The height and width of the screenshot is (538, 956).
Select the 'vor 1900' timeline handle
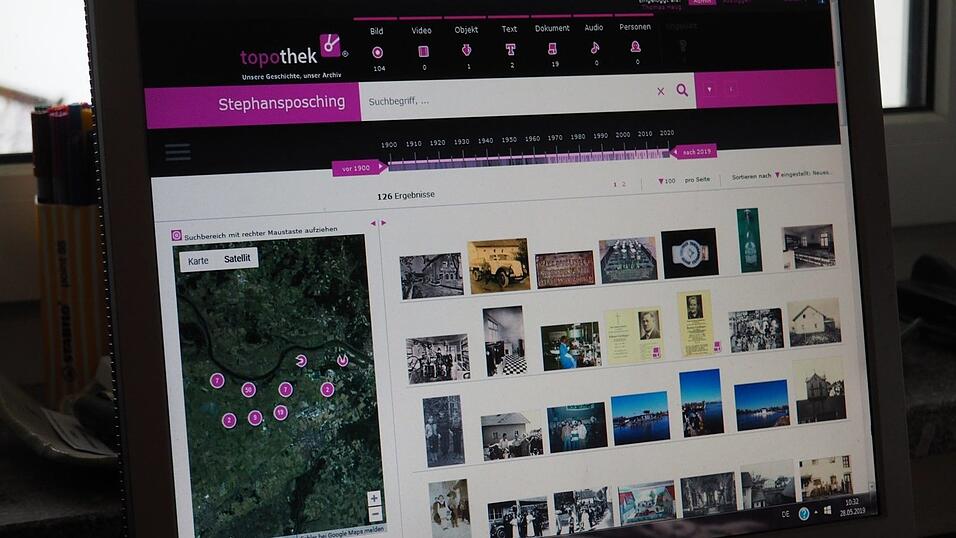(358, 168)
